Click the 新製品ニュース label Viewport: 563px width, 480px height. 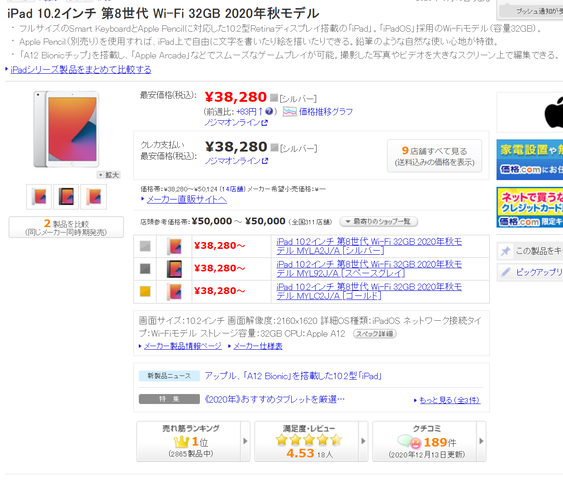[x=169, y=376]
